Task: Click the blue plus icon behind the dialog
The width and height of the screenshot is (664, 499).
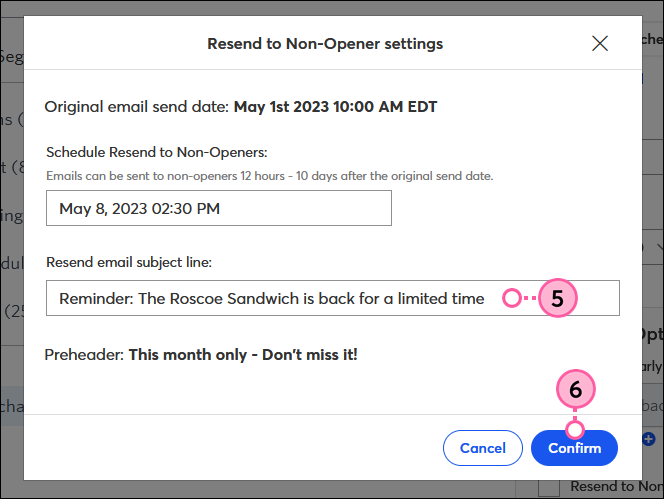Action: coord(648,439)
